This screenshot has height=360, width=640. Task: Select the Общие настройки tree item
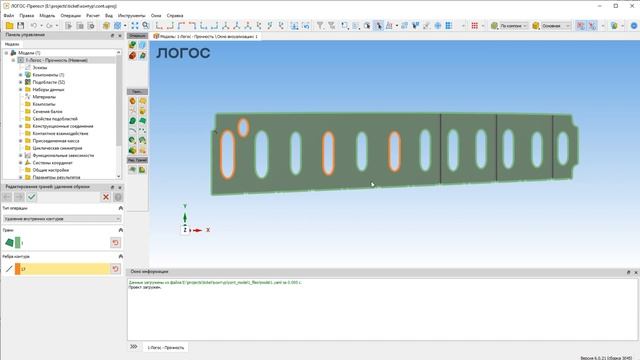pos(51,170)
